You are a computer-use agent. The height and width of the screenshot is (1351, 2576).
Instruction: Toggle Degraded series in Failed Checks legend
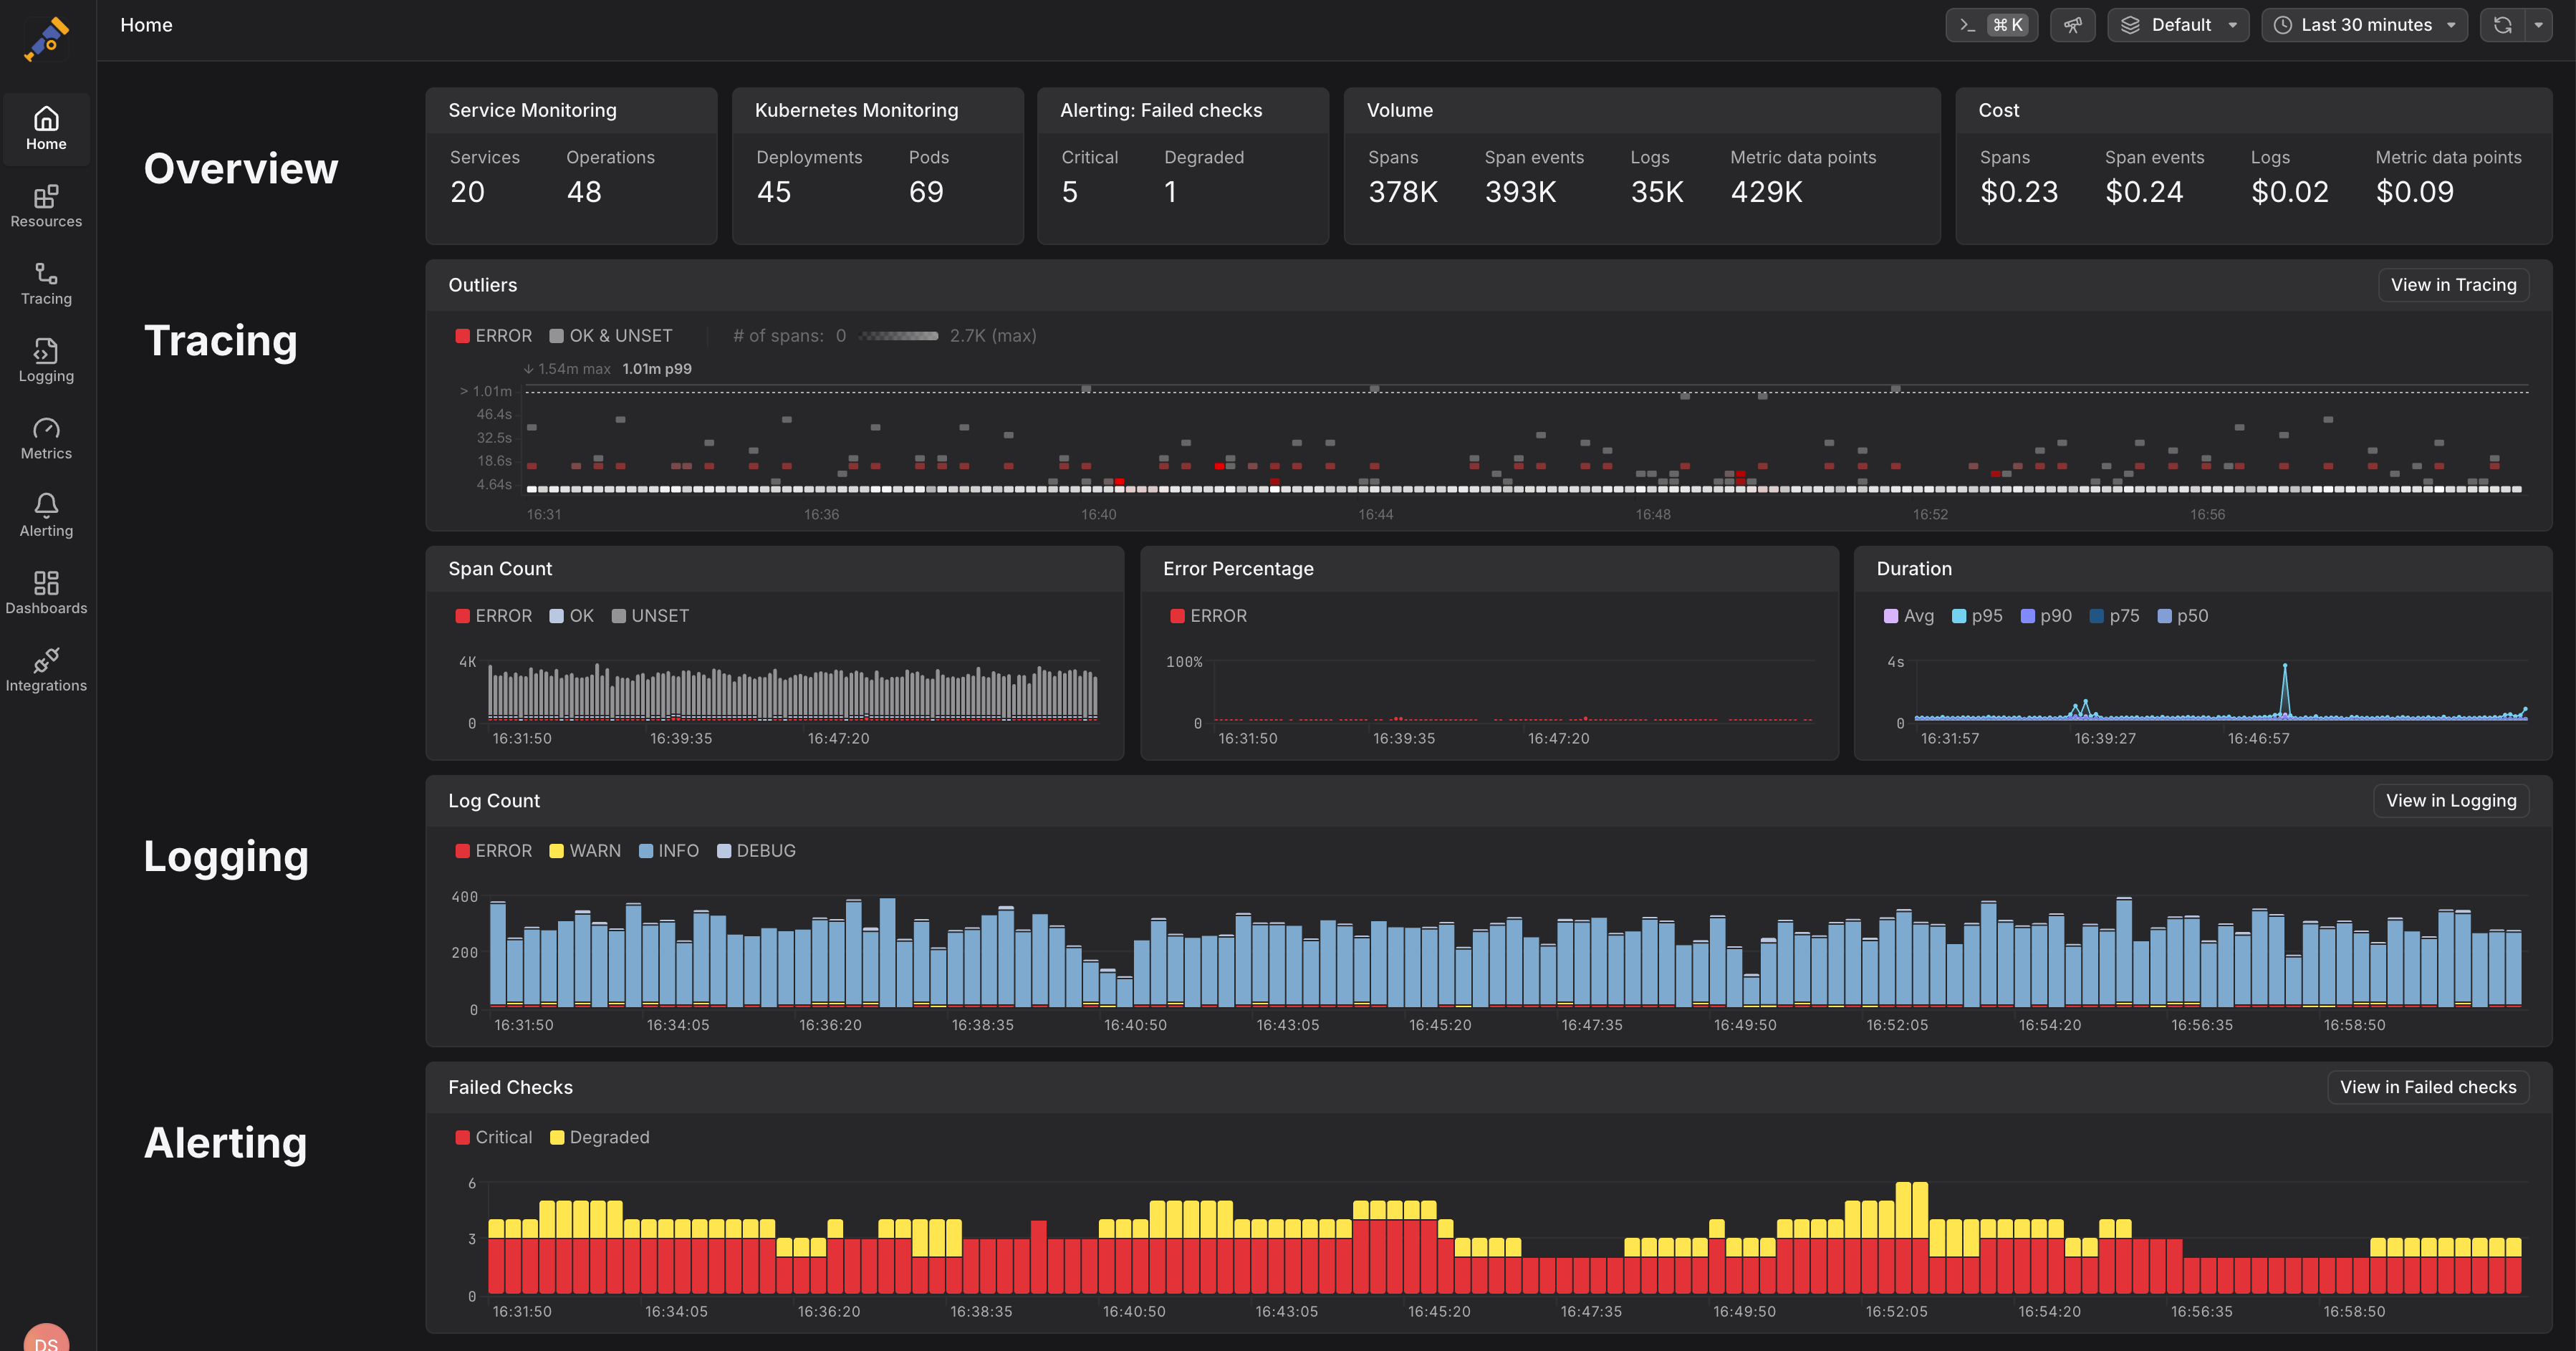(599, 1137)
